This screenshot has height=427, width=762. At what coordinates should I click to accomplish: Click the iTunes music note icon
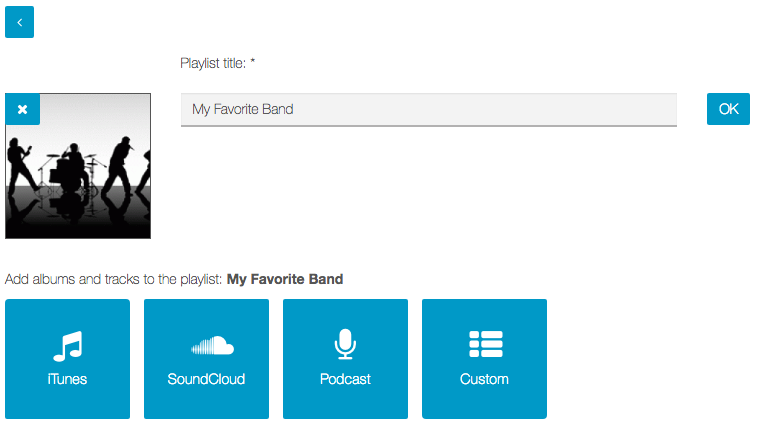[x=68, y=346]
